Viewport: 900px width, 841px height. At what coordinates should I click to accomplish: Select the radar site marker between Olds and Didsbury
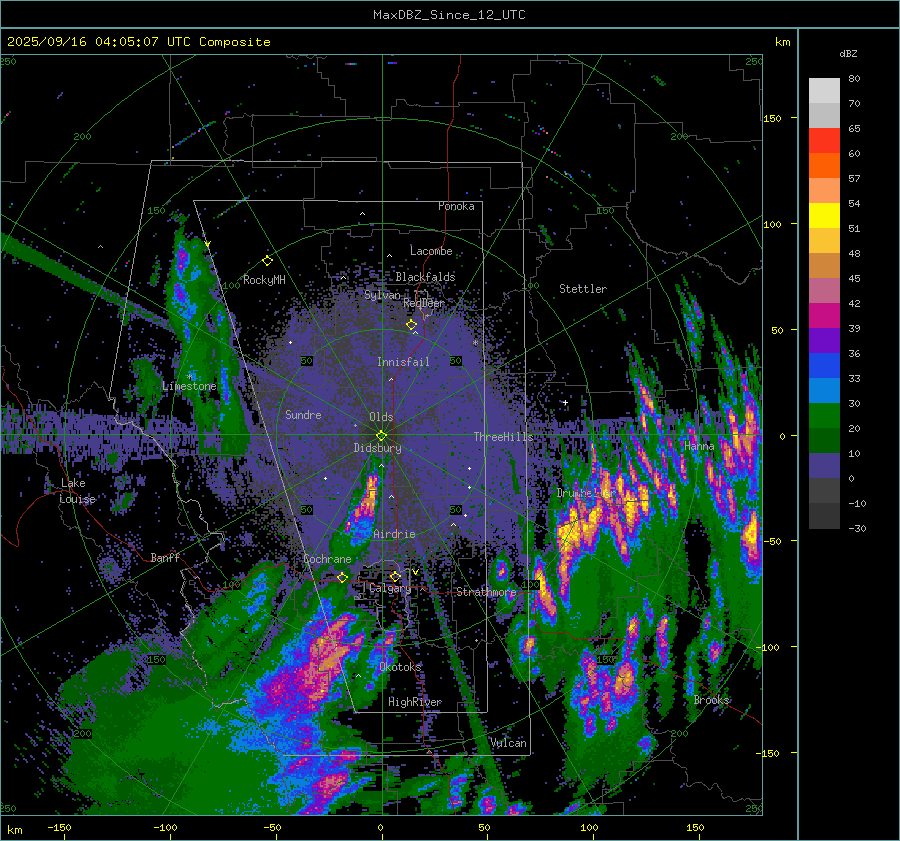(381, 436)
